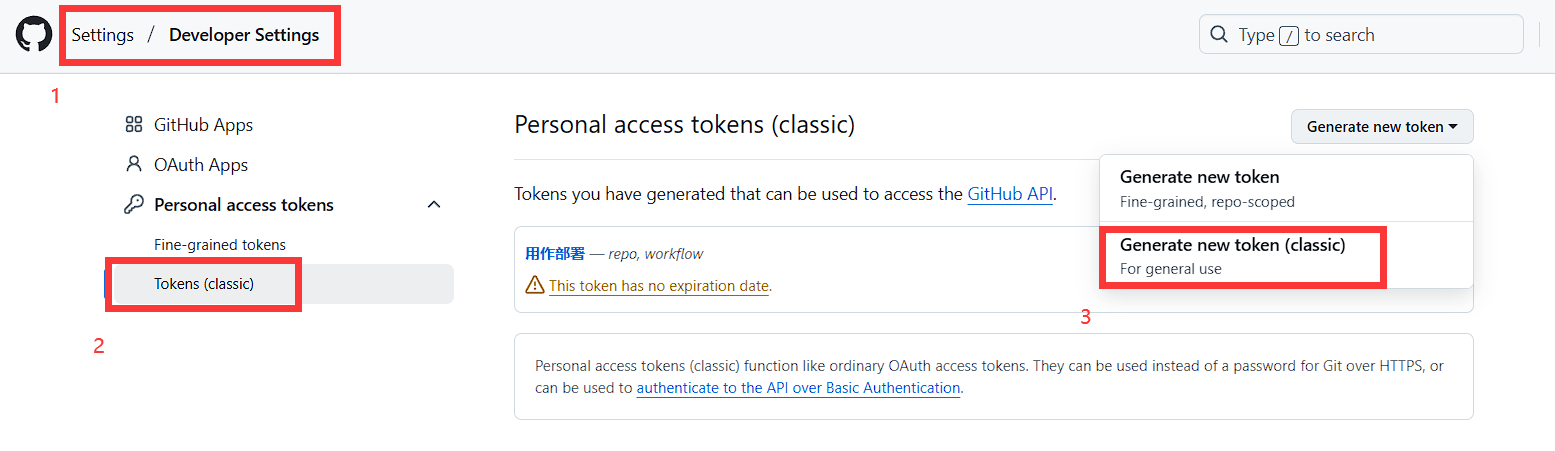Focus the 'Type / to search' field

point(1360,35)
